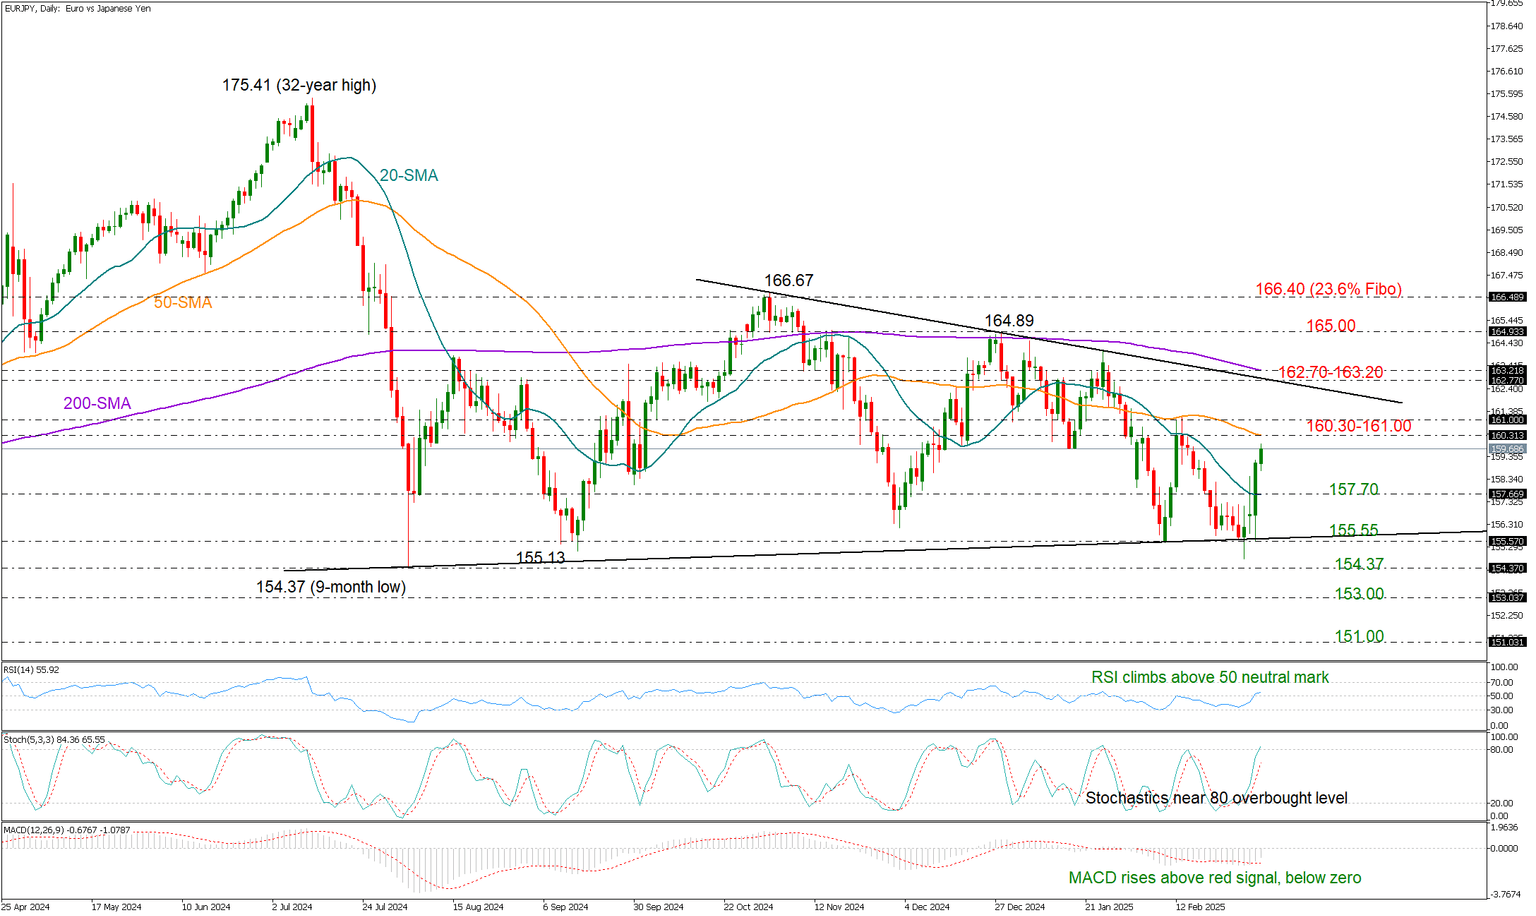Click the RSI climbs above 50 note
The height and width of the screenshot is (916, 1536).
(1210, 677)
